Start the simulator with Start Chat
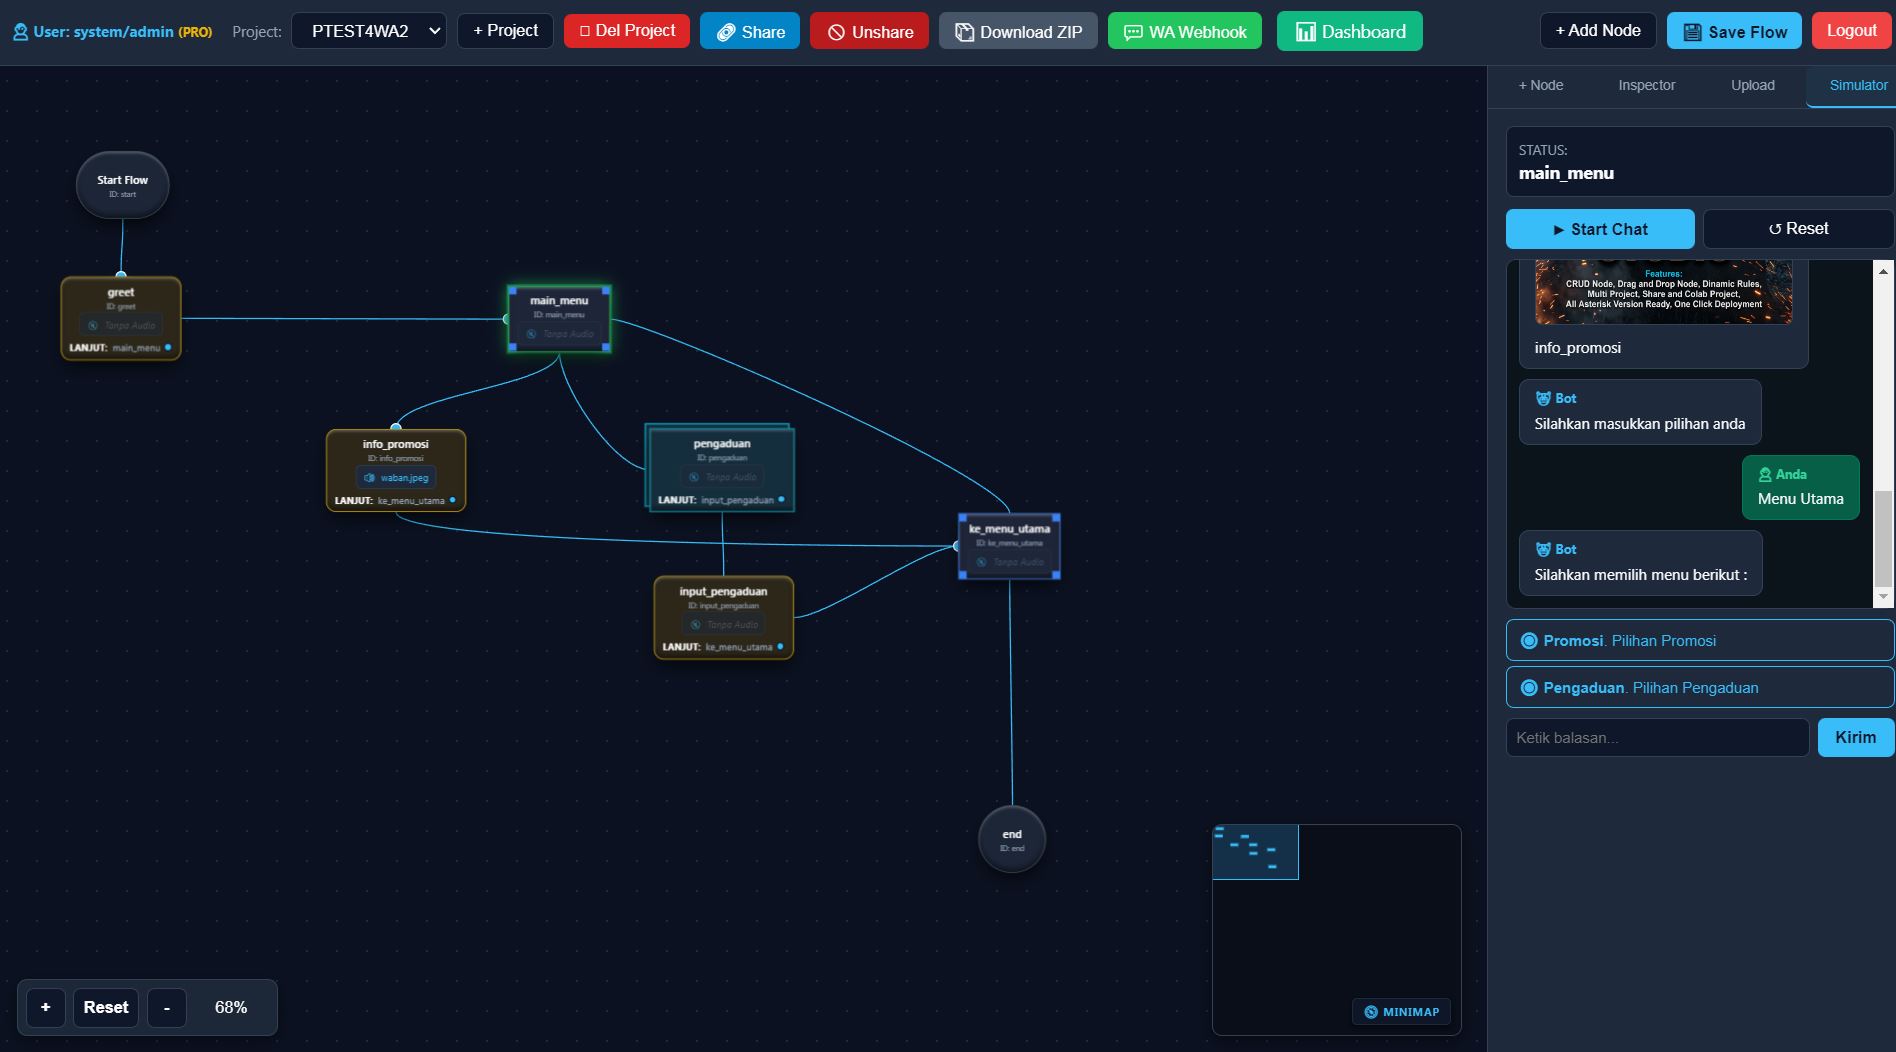 (x=1600, y=229)
